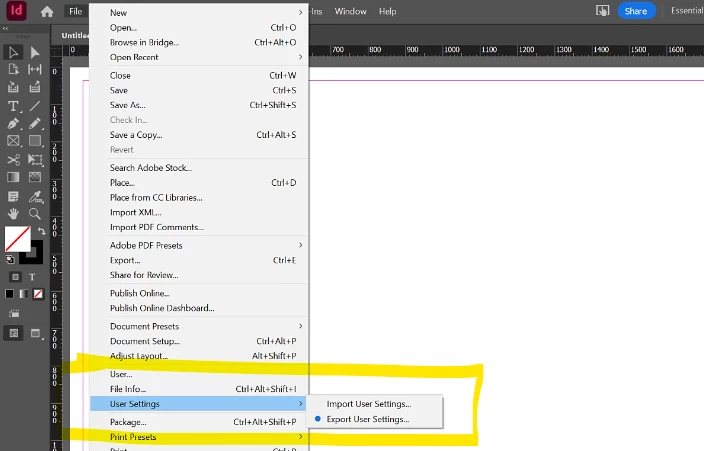Choose Save As from File menu

(x=199, y=105)
